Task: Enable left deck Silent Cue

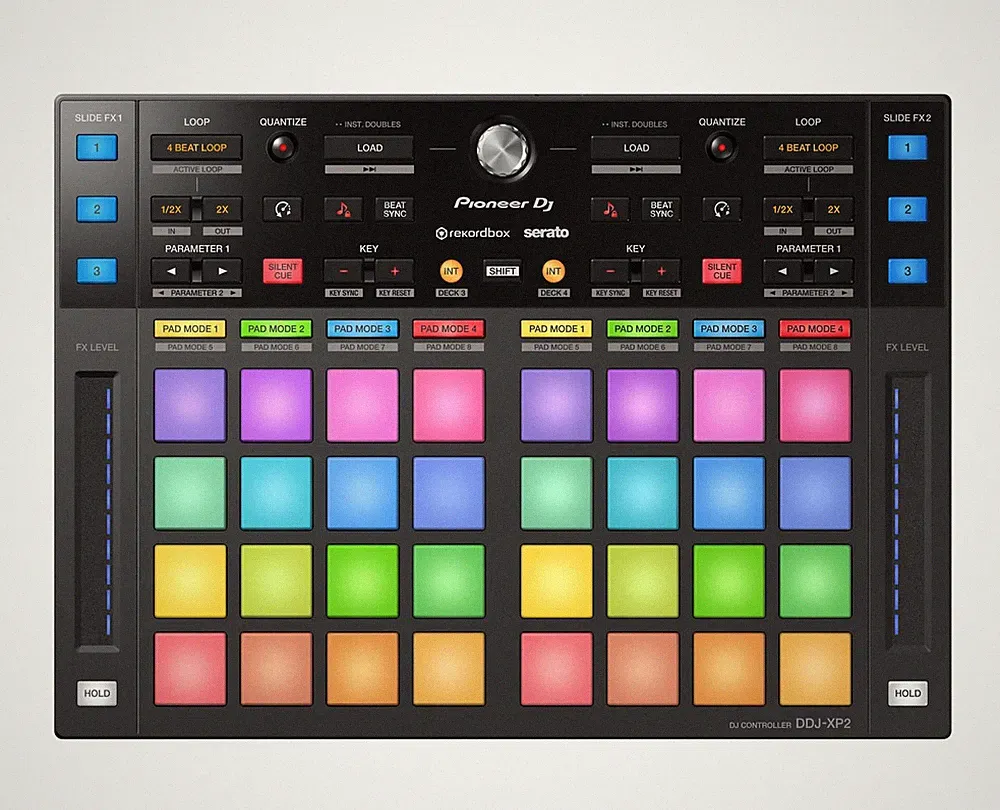Action: (x=283, y=271)
